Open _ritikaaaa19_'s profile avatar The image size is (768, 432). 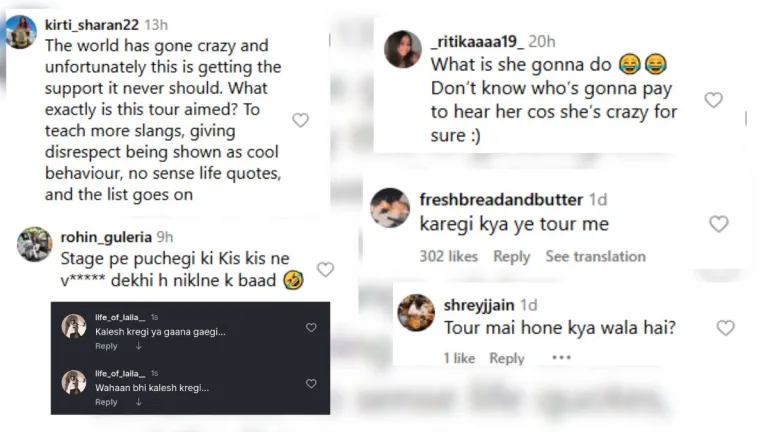(x=402, y=49)
